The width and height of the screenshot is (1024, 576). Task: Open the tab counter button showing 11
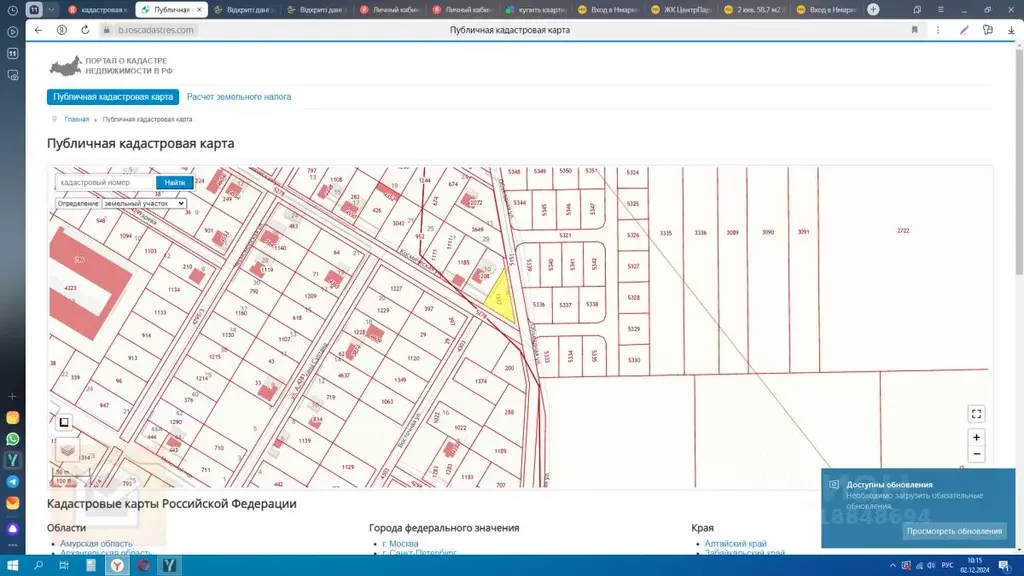tap(34, 9)
